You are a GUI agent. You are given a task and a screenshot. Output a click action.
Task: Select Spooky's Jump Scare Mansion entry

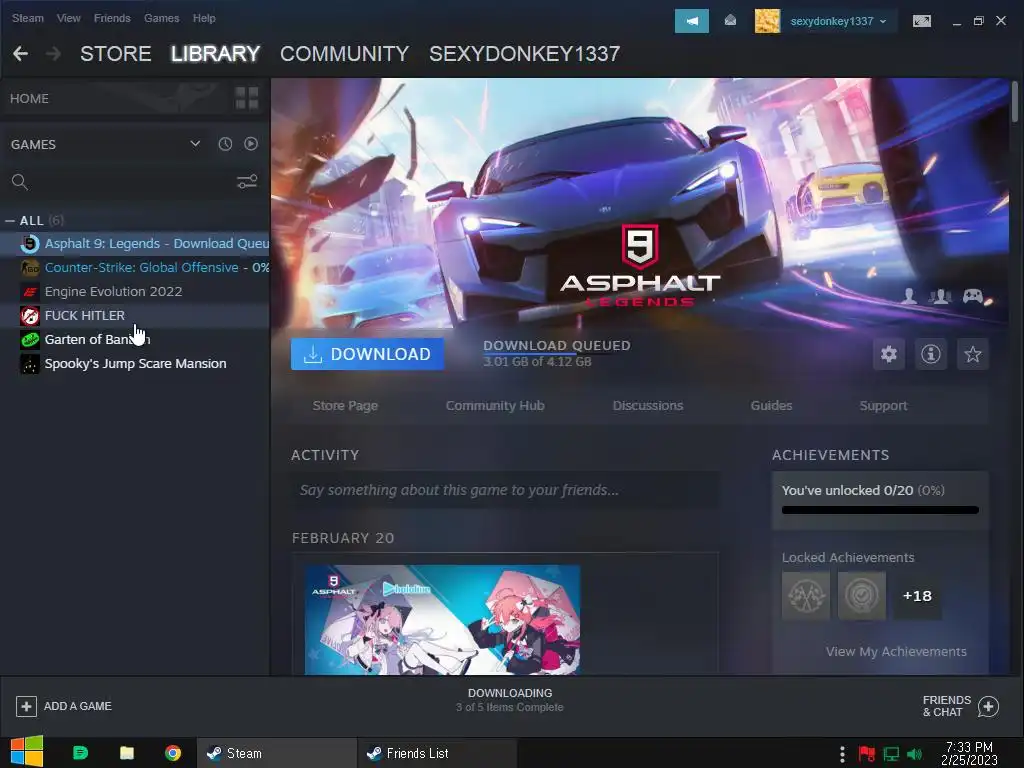135,364
